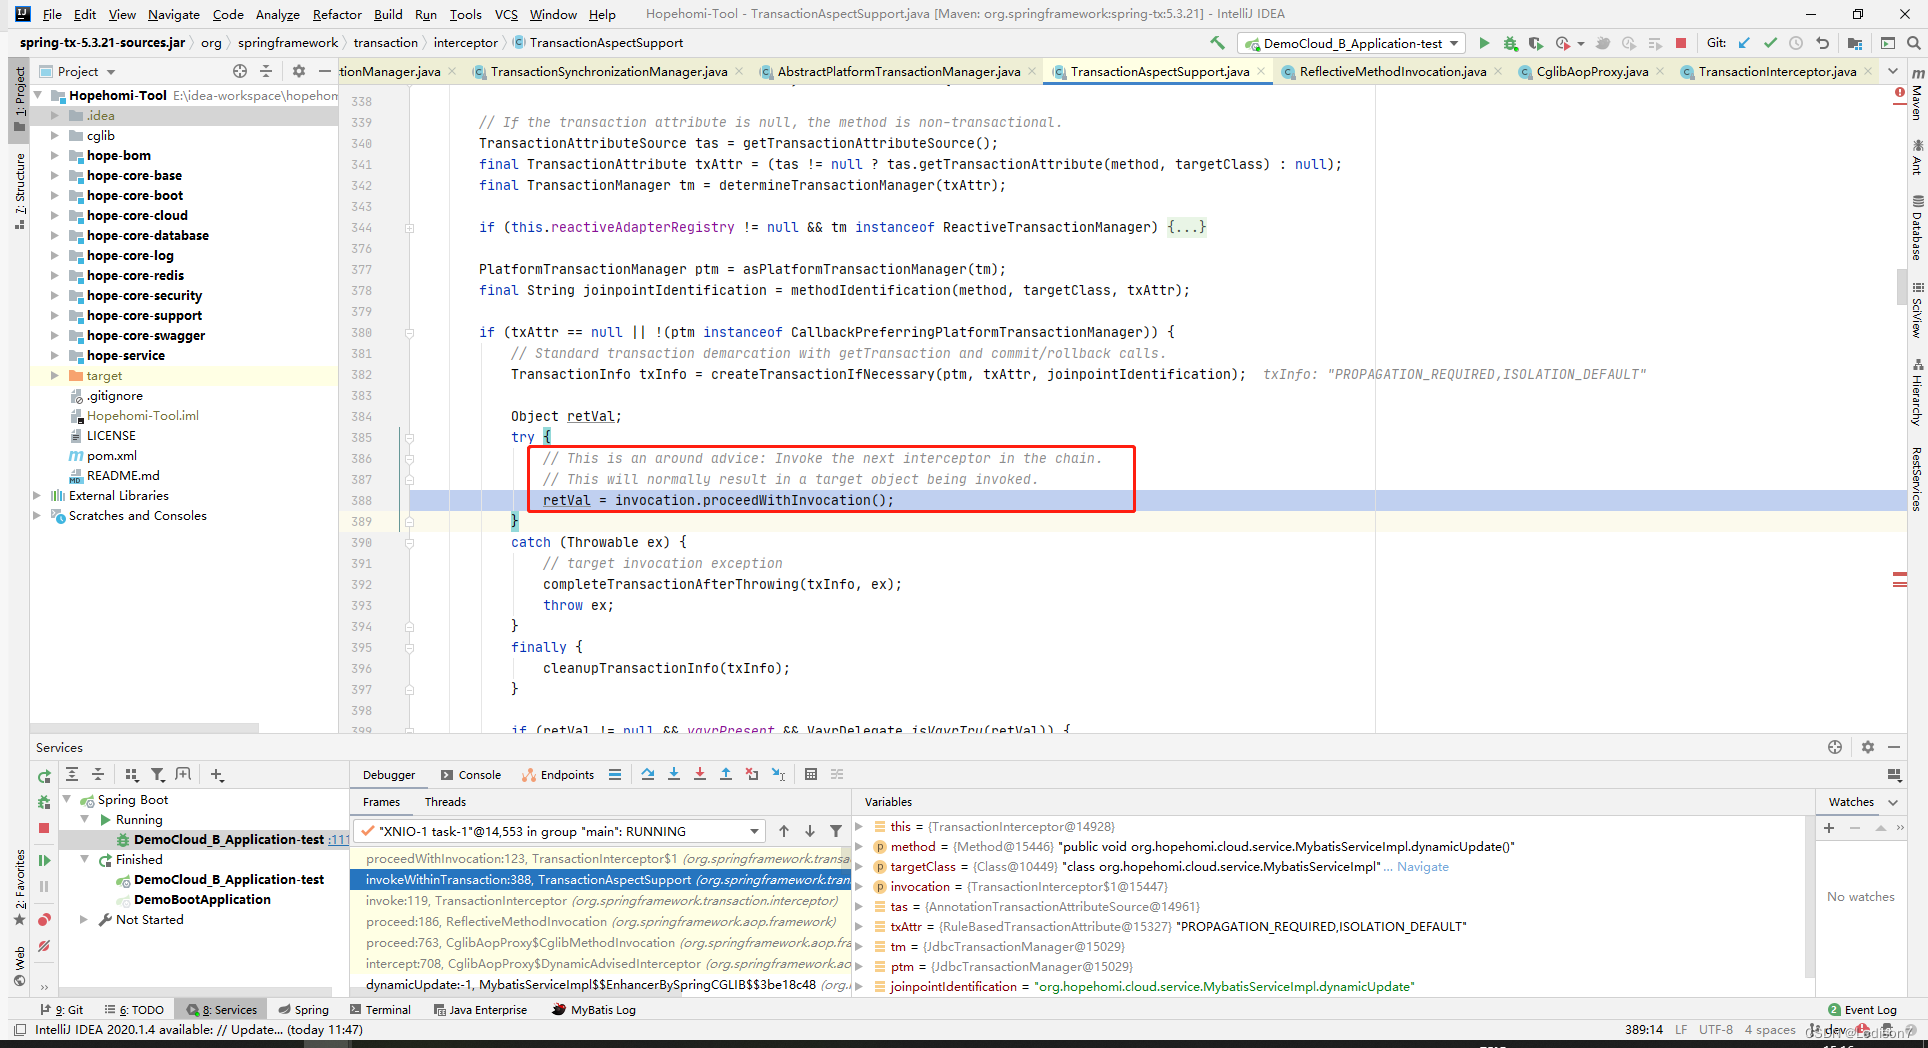Open Project view mode dropdown
The height and width of the screenshot is (1048, 1928).
tap(111, 72)
